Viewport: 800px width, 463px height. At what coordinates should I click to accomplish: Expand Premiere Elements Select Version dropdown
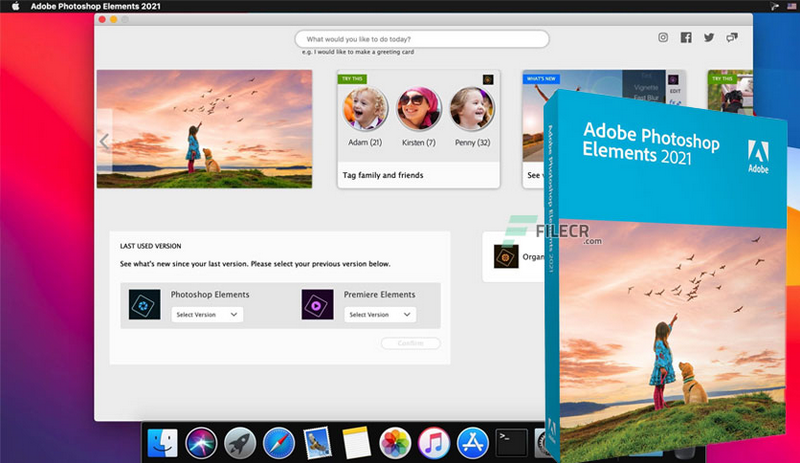click(x=380, y=314)
